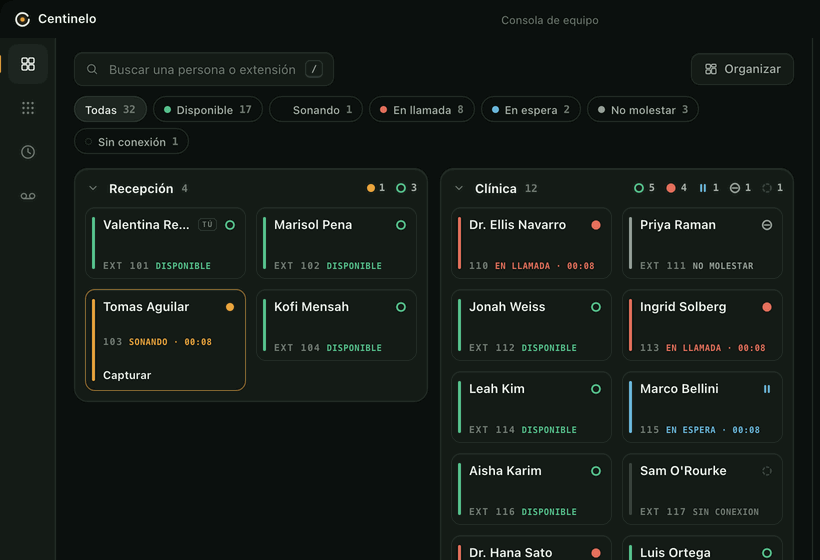Click EXT 101 DISPONIBLE text
The height and width of the screenshot is (560, 820).
tap(157, 266)
